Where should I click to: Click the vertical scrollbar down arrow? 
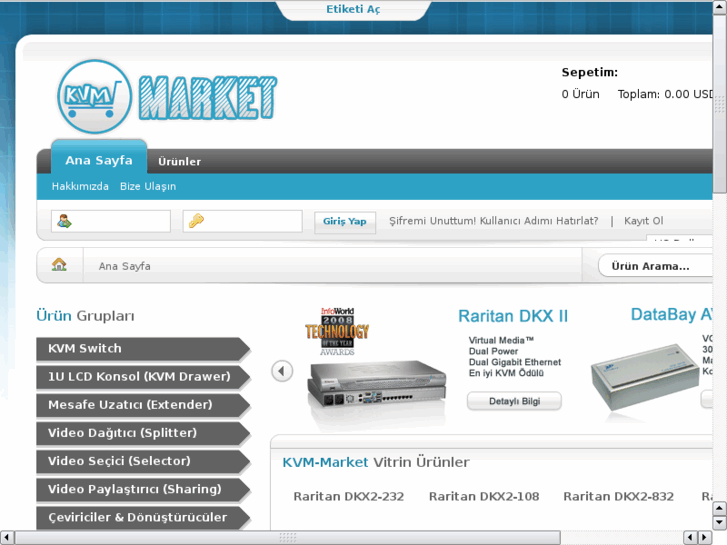pos(720,523)
